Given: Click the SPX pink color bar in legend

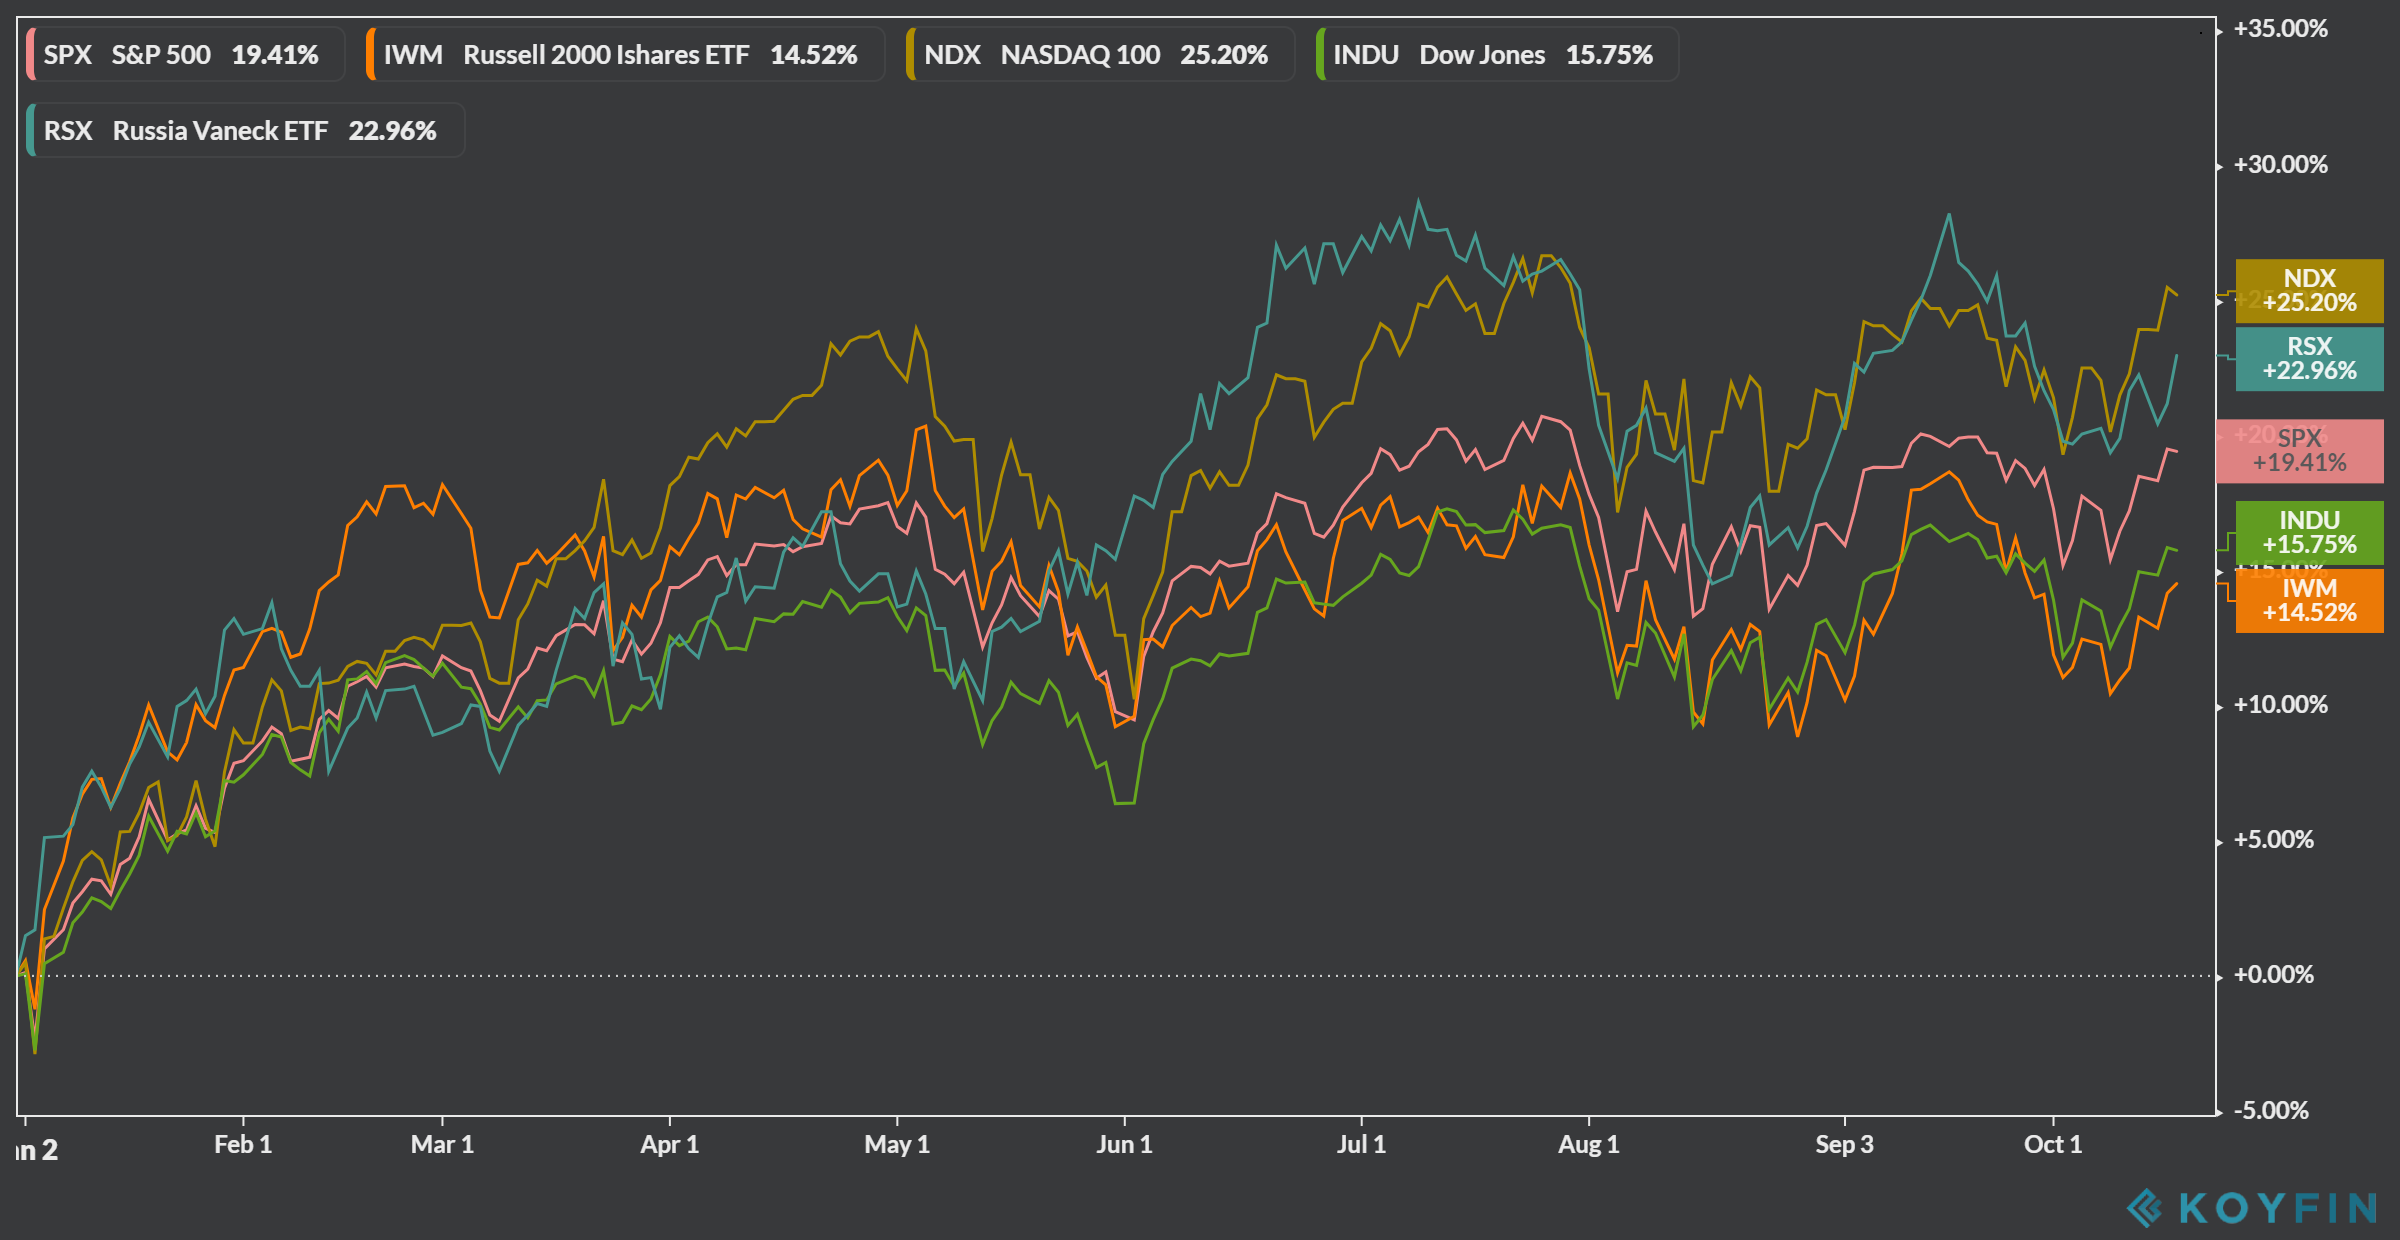Looking at the screenshot, I should click(x=31, y=54).
